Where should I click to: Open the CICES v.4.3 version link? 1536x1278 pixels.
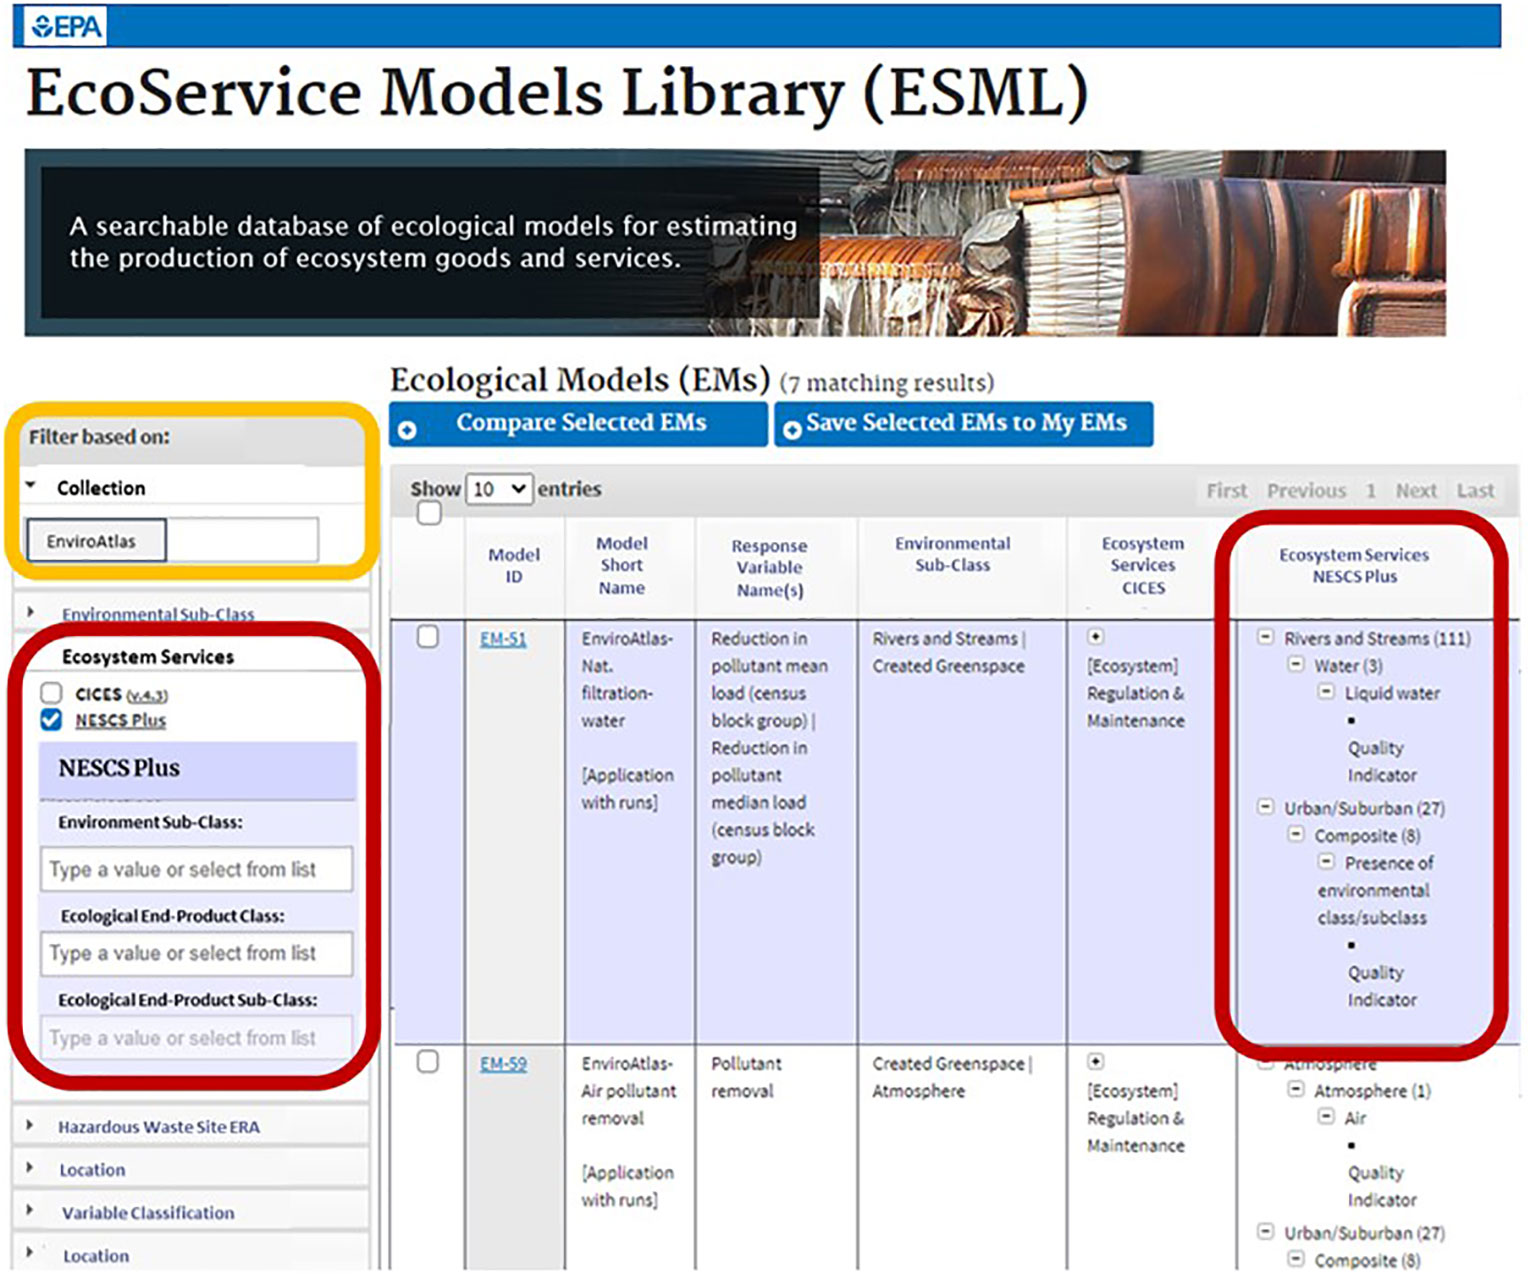point(147,695)
